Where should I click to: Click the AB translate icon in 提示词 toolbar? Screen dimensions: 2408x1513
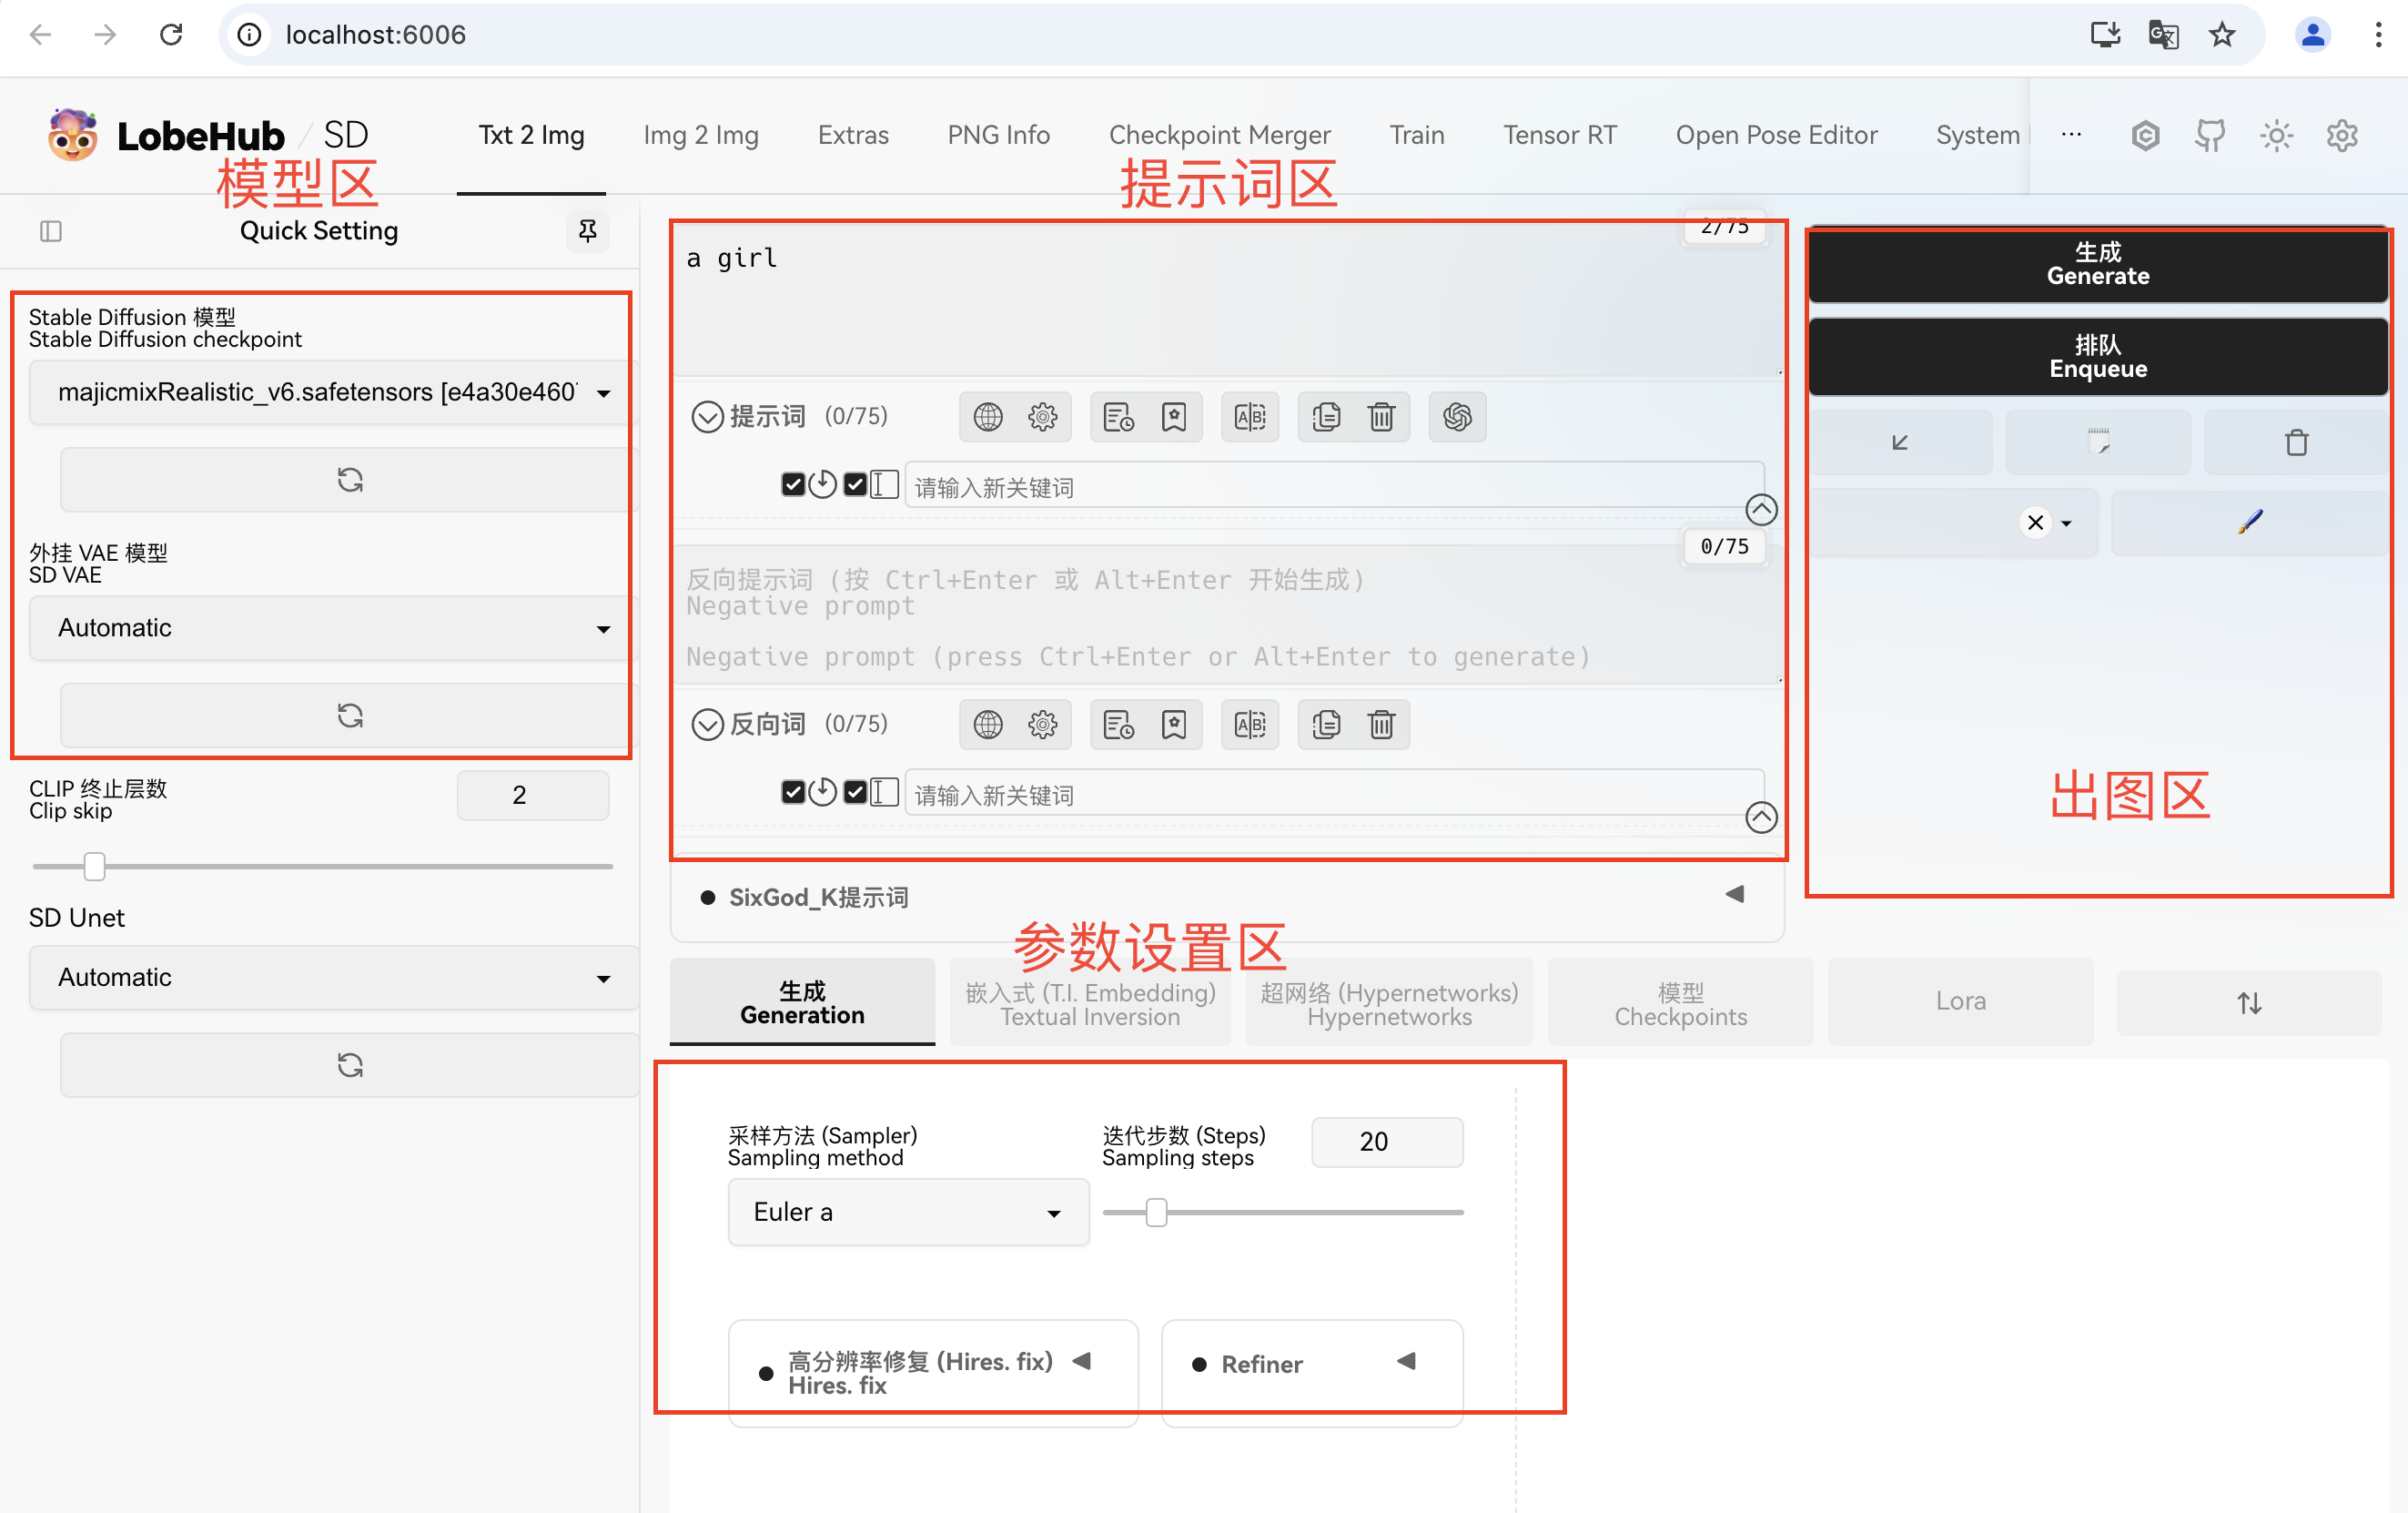coord(1250,417)
